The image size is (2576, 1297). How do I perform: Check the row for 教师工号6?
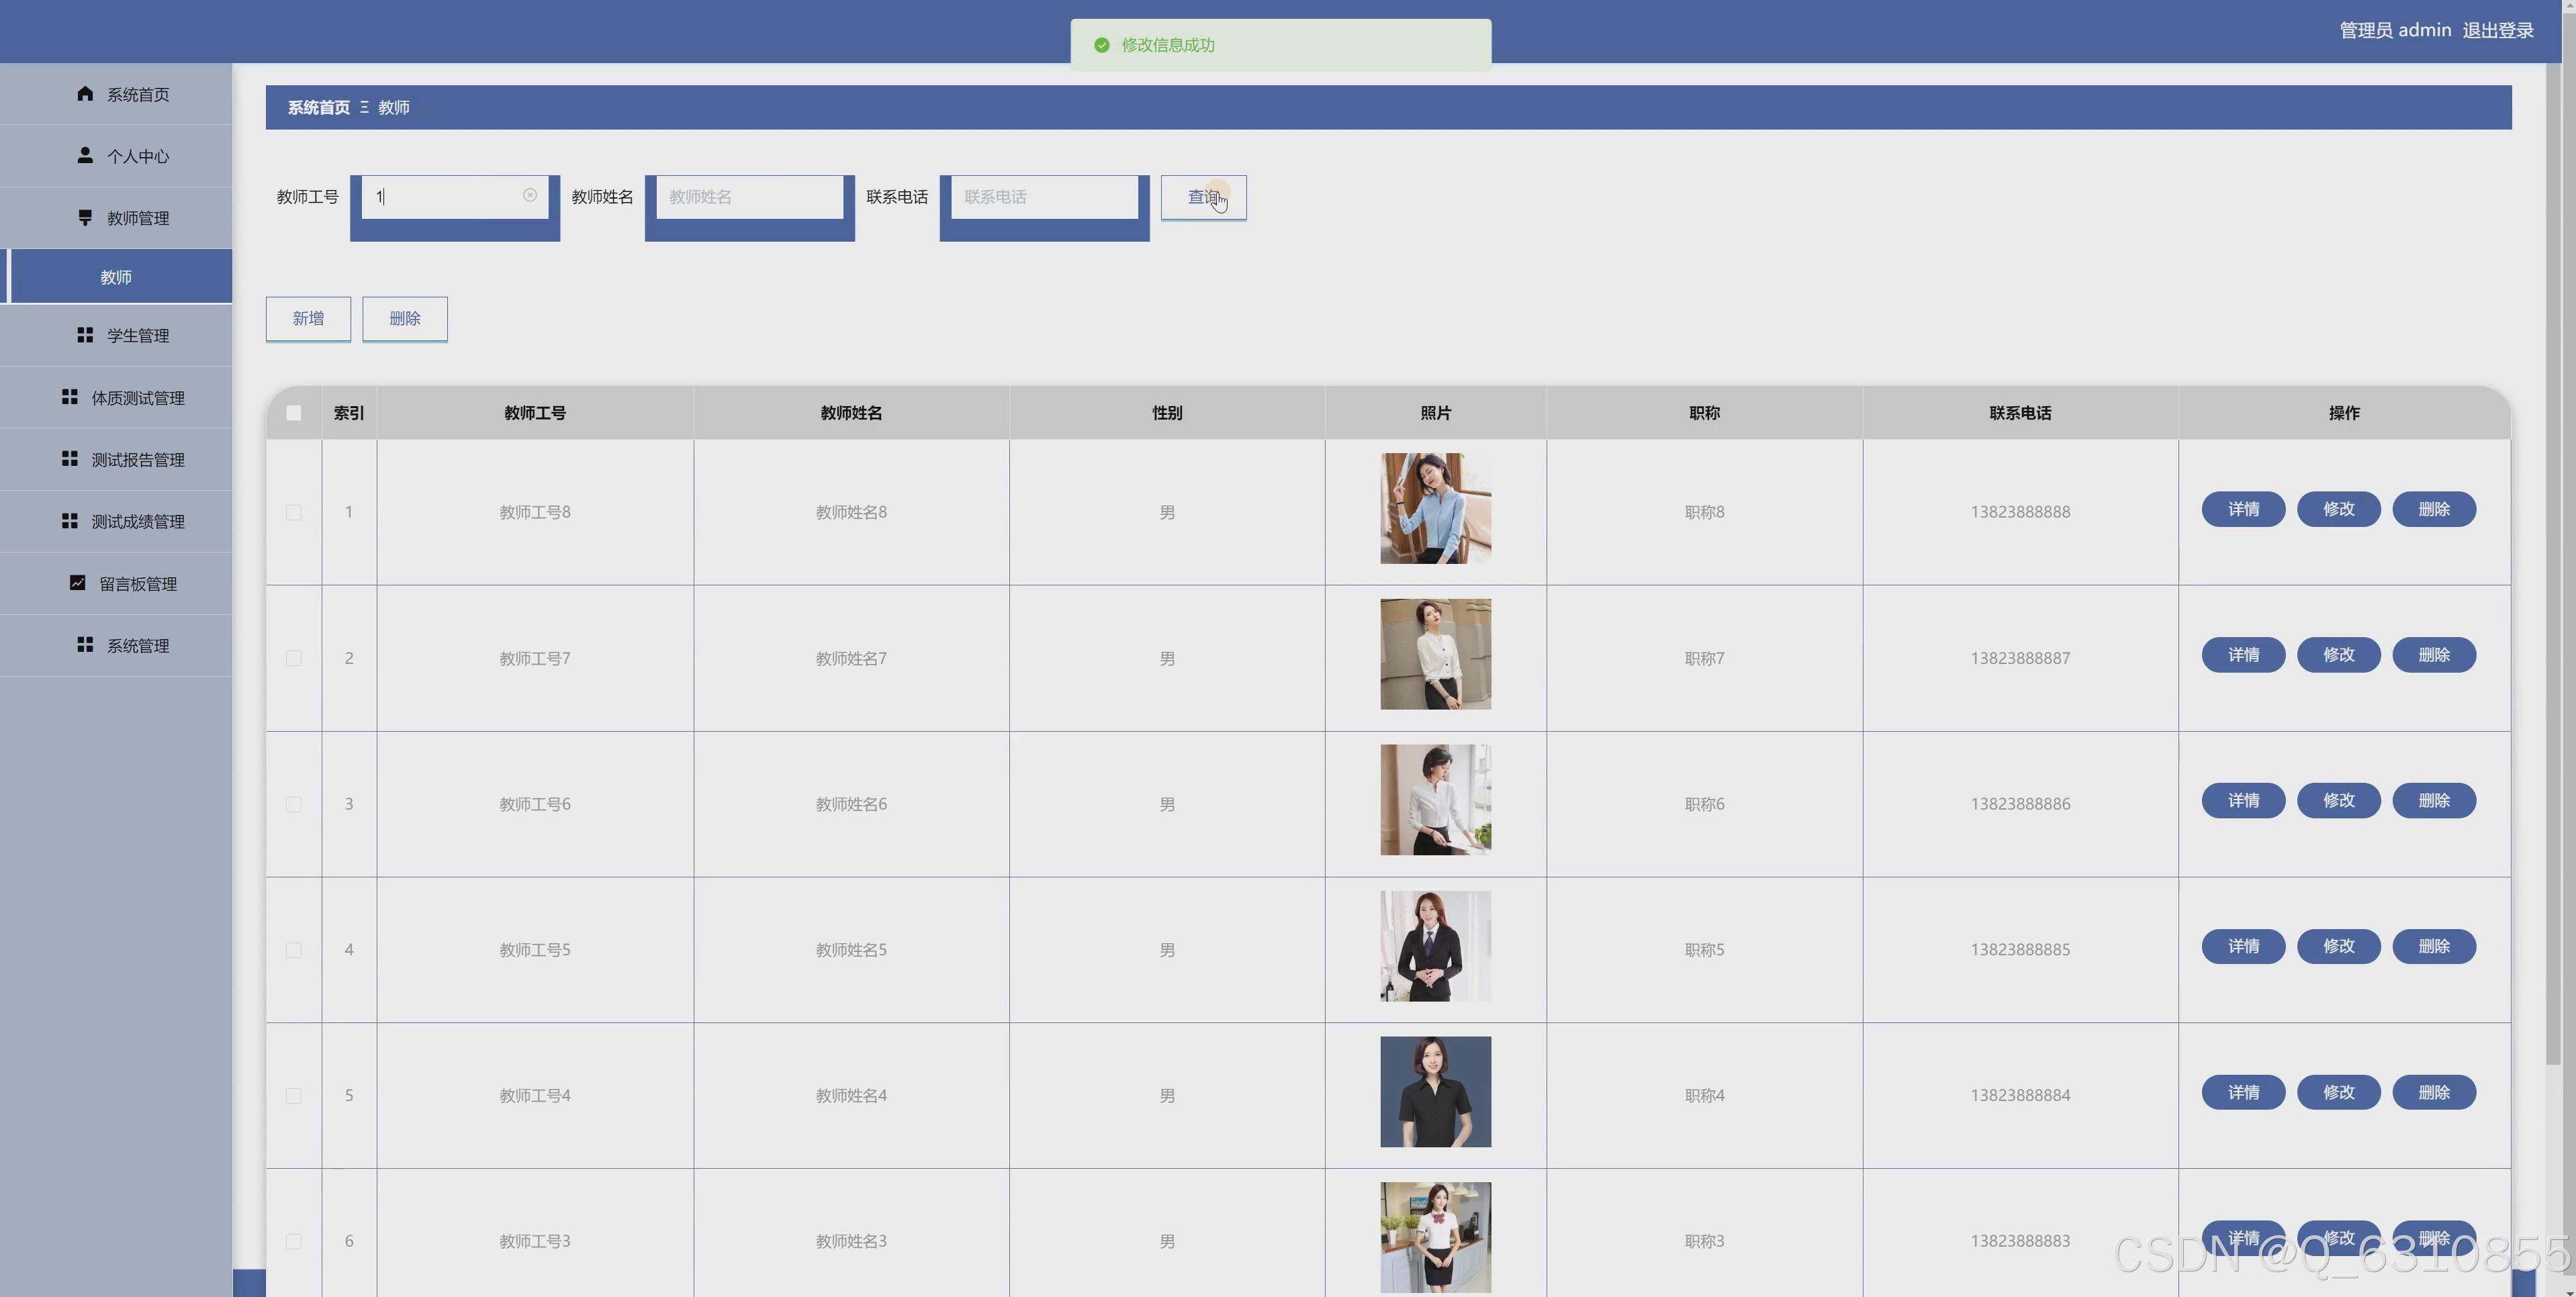(x=293, y=804)
